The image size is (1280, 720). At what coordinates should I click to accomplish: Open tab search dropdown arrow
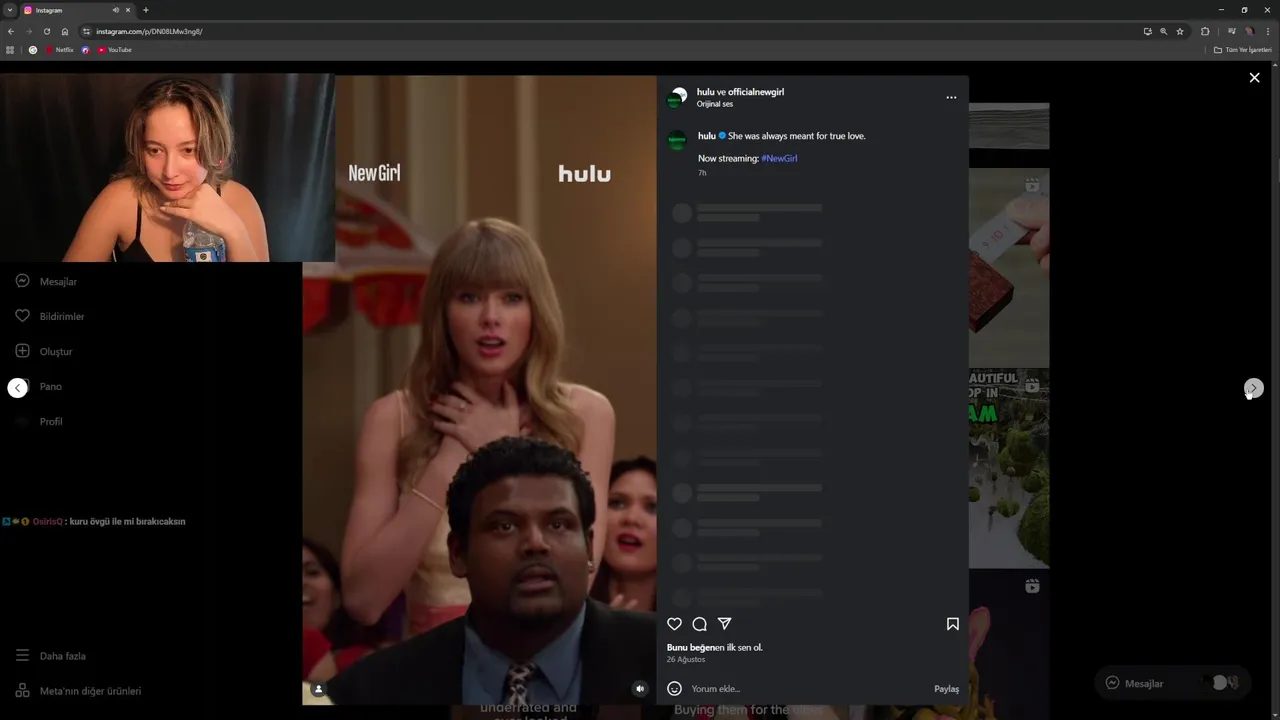click(10, 10)
